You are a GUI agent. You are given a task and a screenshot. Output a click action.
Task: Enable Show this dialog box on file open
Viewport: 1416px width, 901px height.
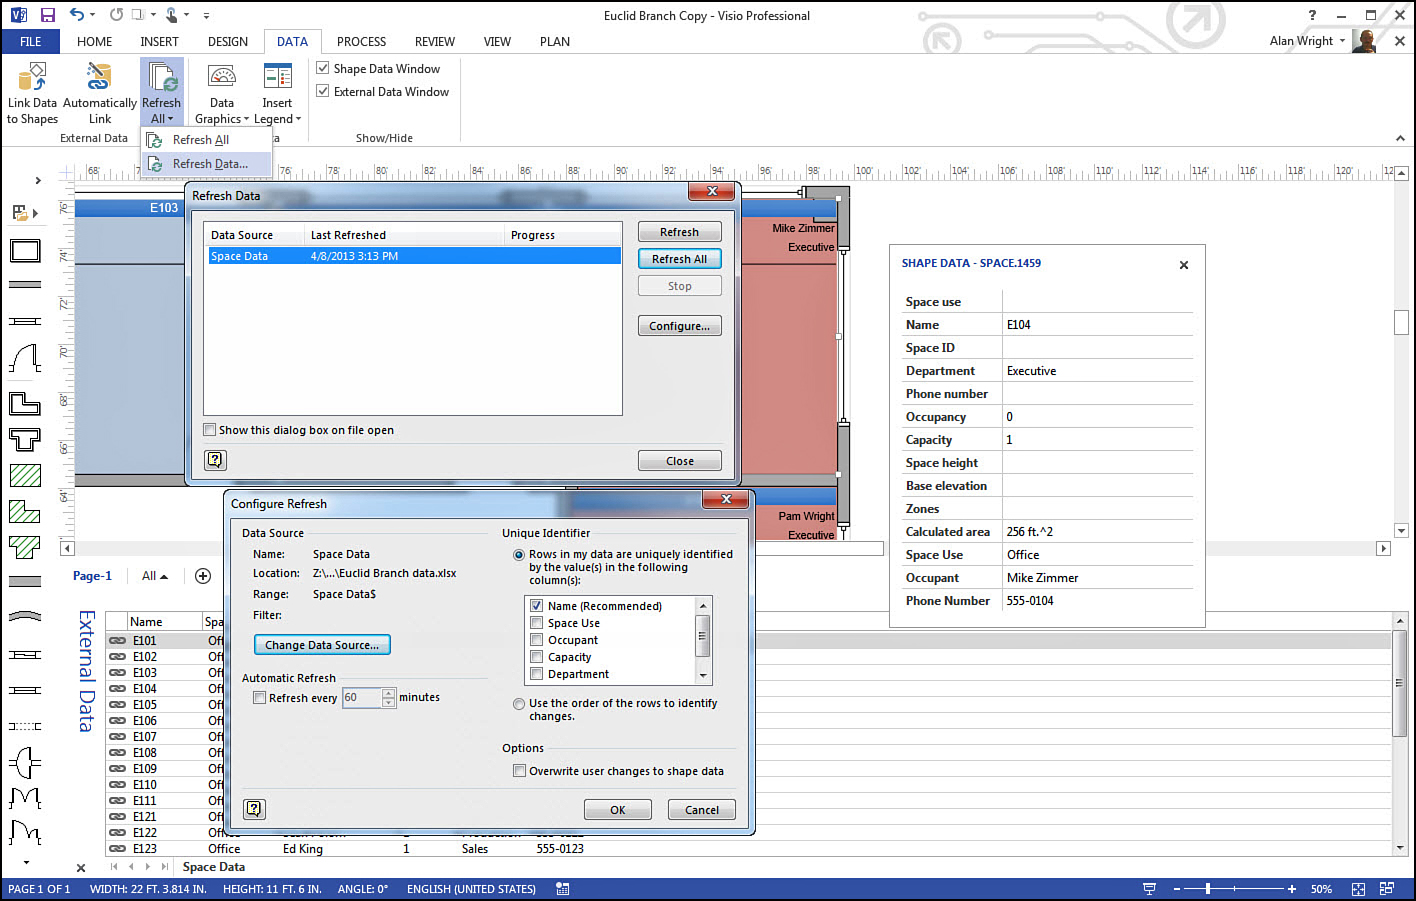point(210,430)
